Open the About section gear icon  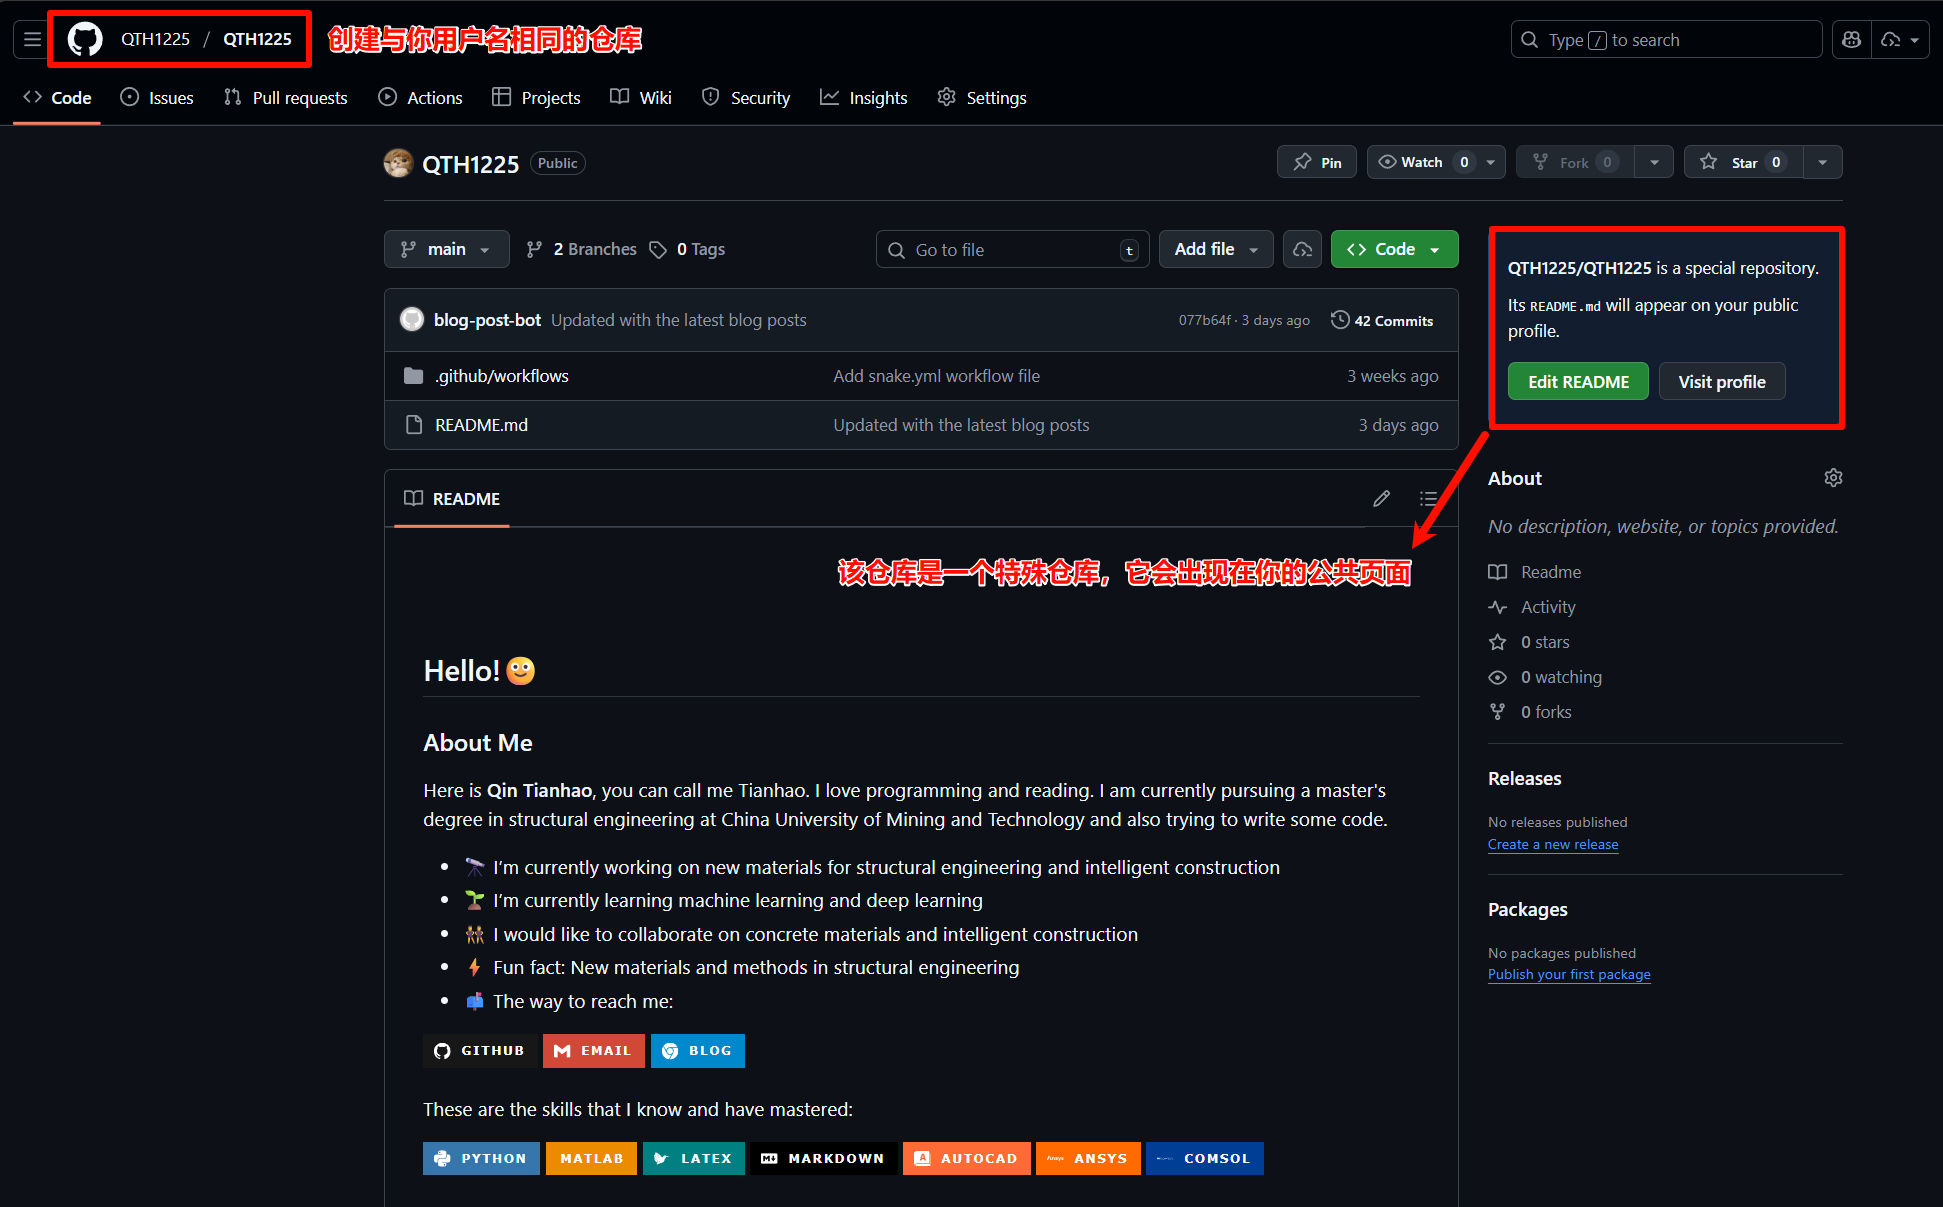1833,478
